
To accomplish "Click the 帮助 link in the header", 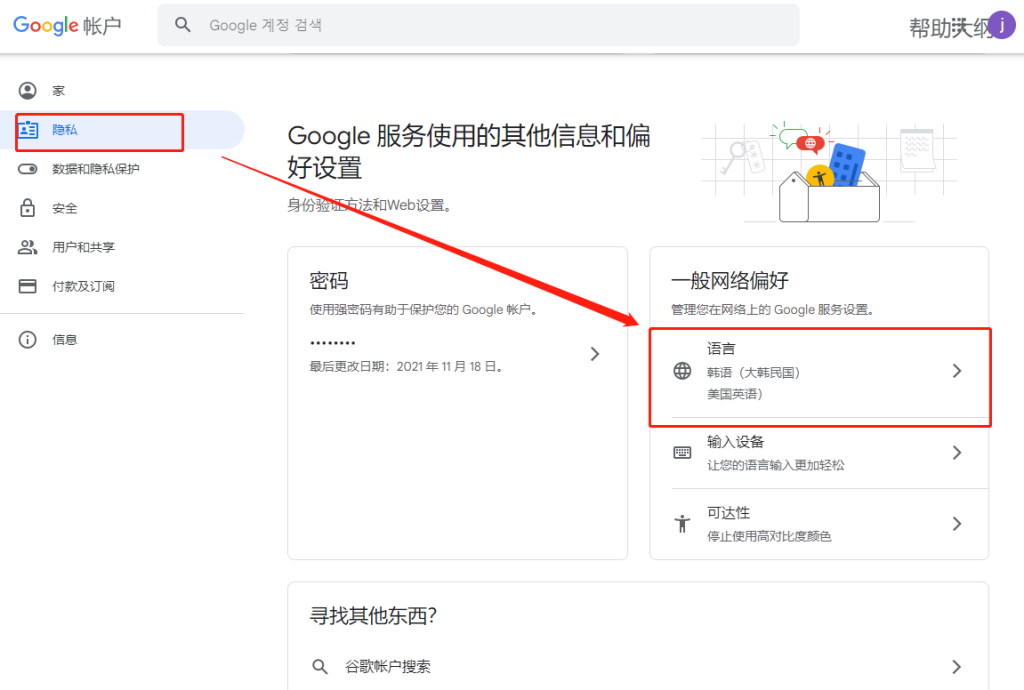I will [x=929, y=28].
